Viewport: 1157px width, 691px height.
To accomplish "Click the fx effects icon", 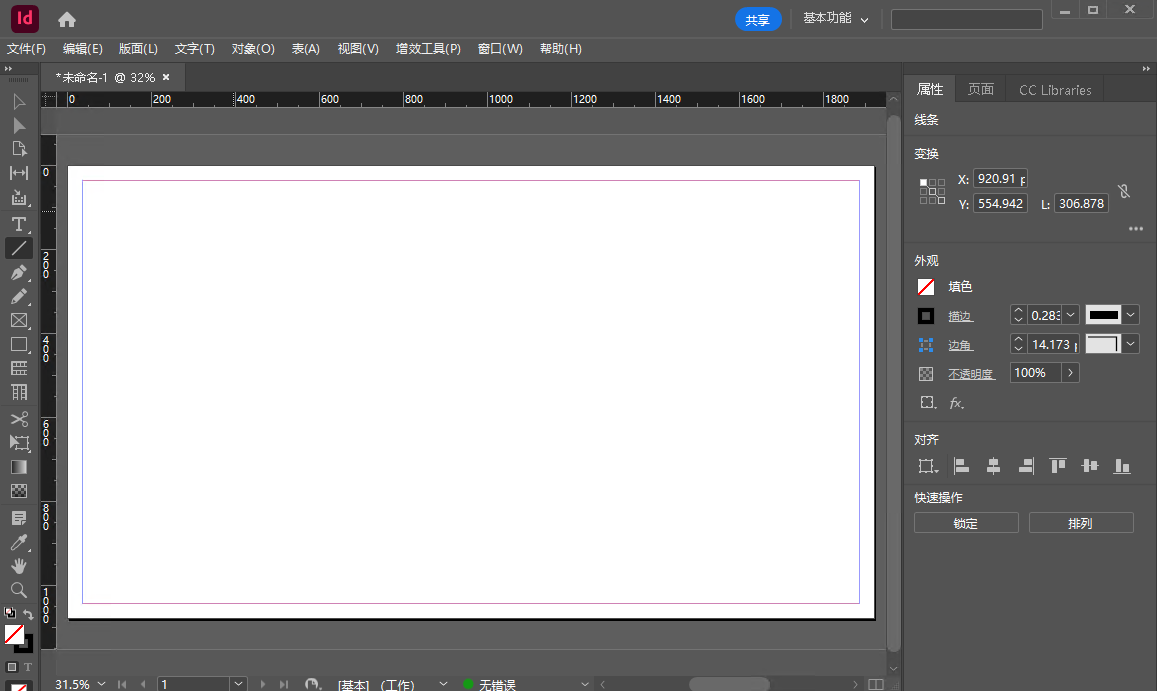I will pyautogui.click(x=956, y=403).
